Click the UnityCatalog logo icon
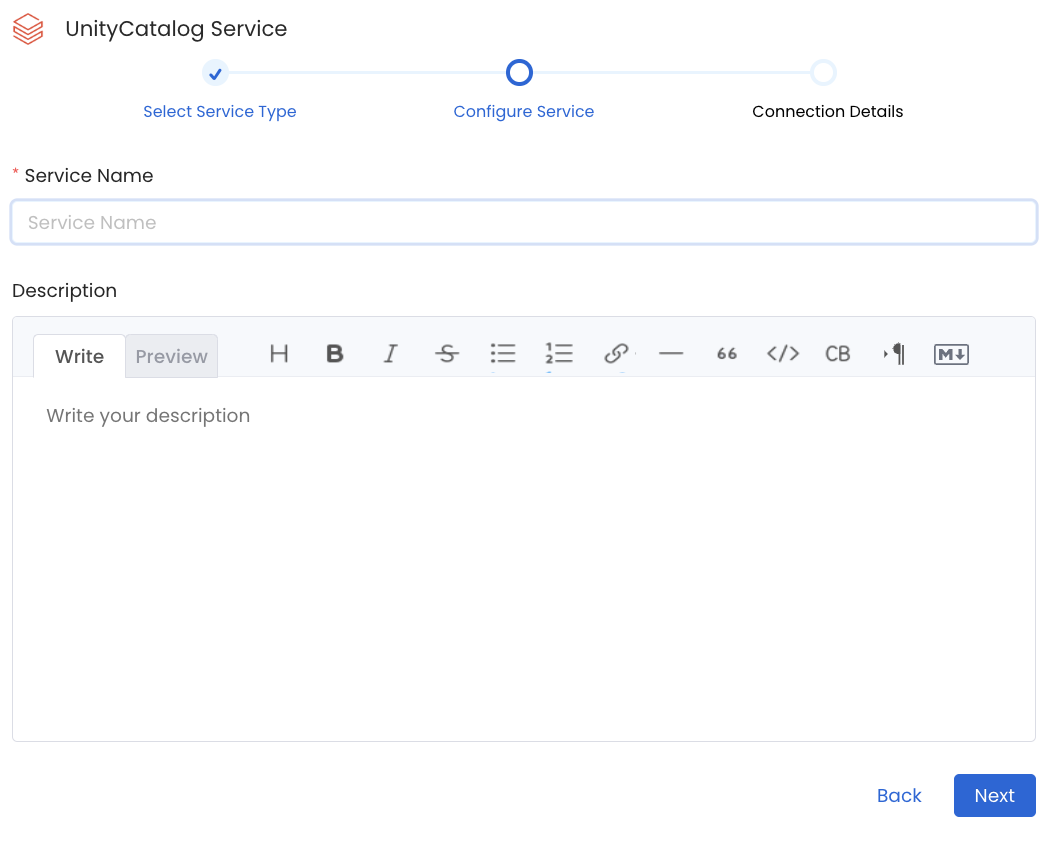Screen dimensions: 1056x848 [28, 28]
